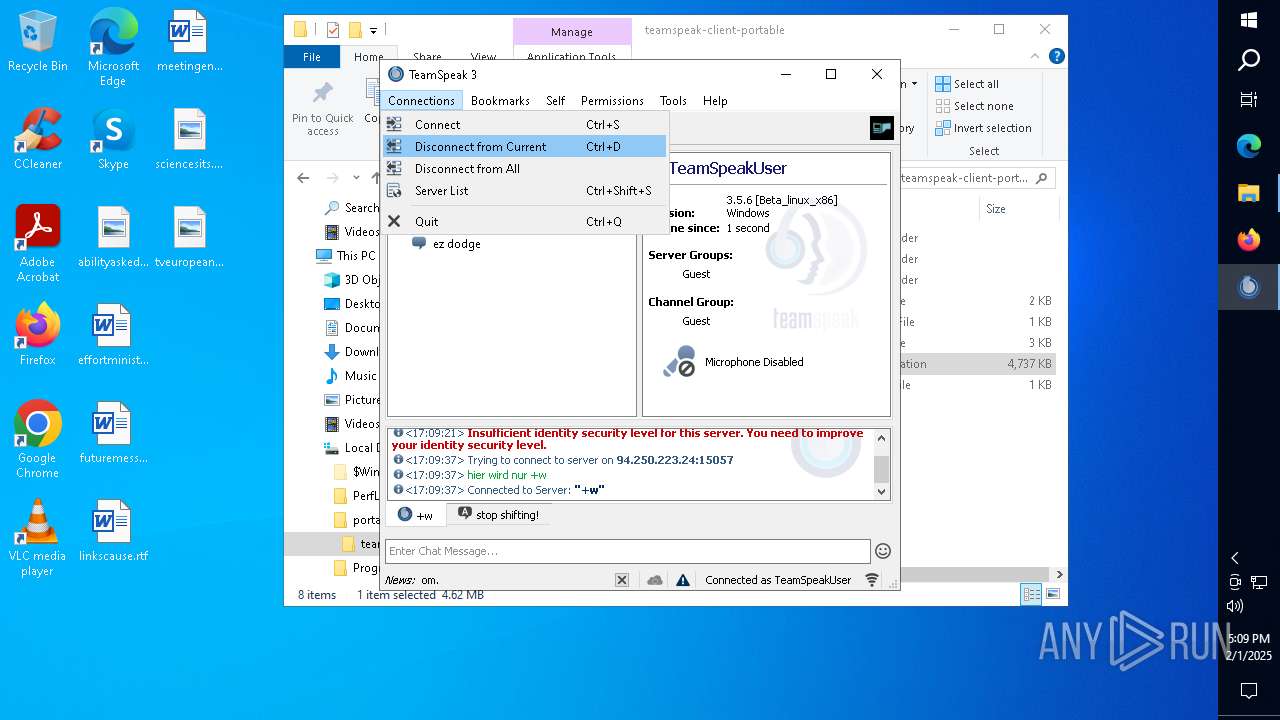Open the Adobe Acrobat desktop shortcut
The height and width of the screenshot is (720, 1280).
pyautogui.click(x=38, y=244)
